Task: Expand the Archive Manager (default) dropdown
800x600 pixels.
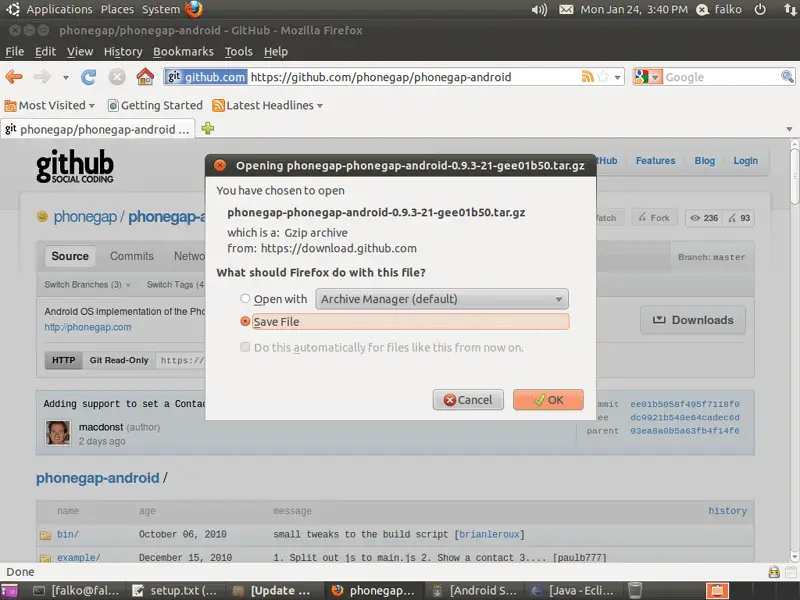Action: point(442,299)
